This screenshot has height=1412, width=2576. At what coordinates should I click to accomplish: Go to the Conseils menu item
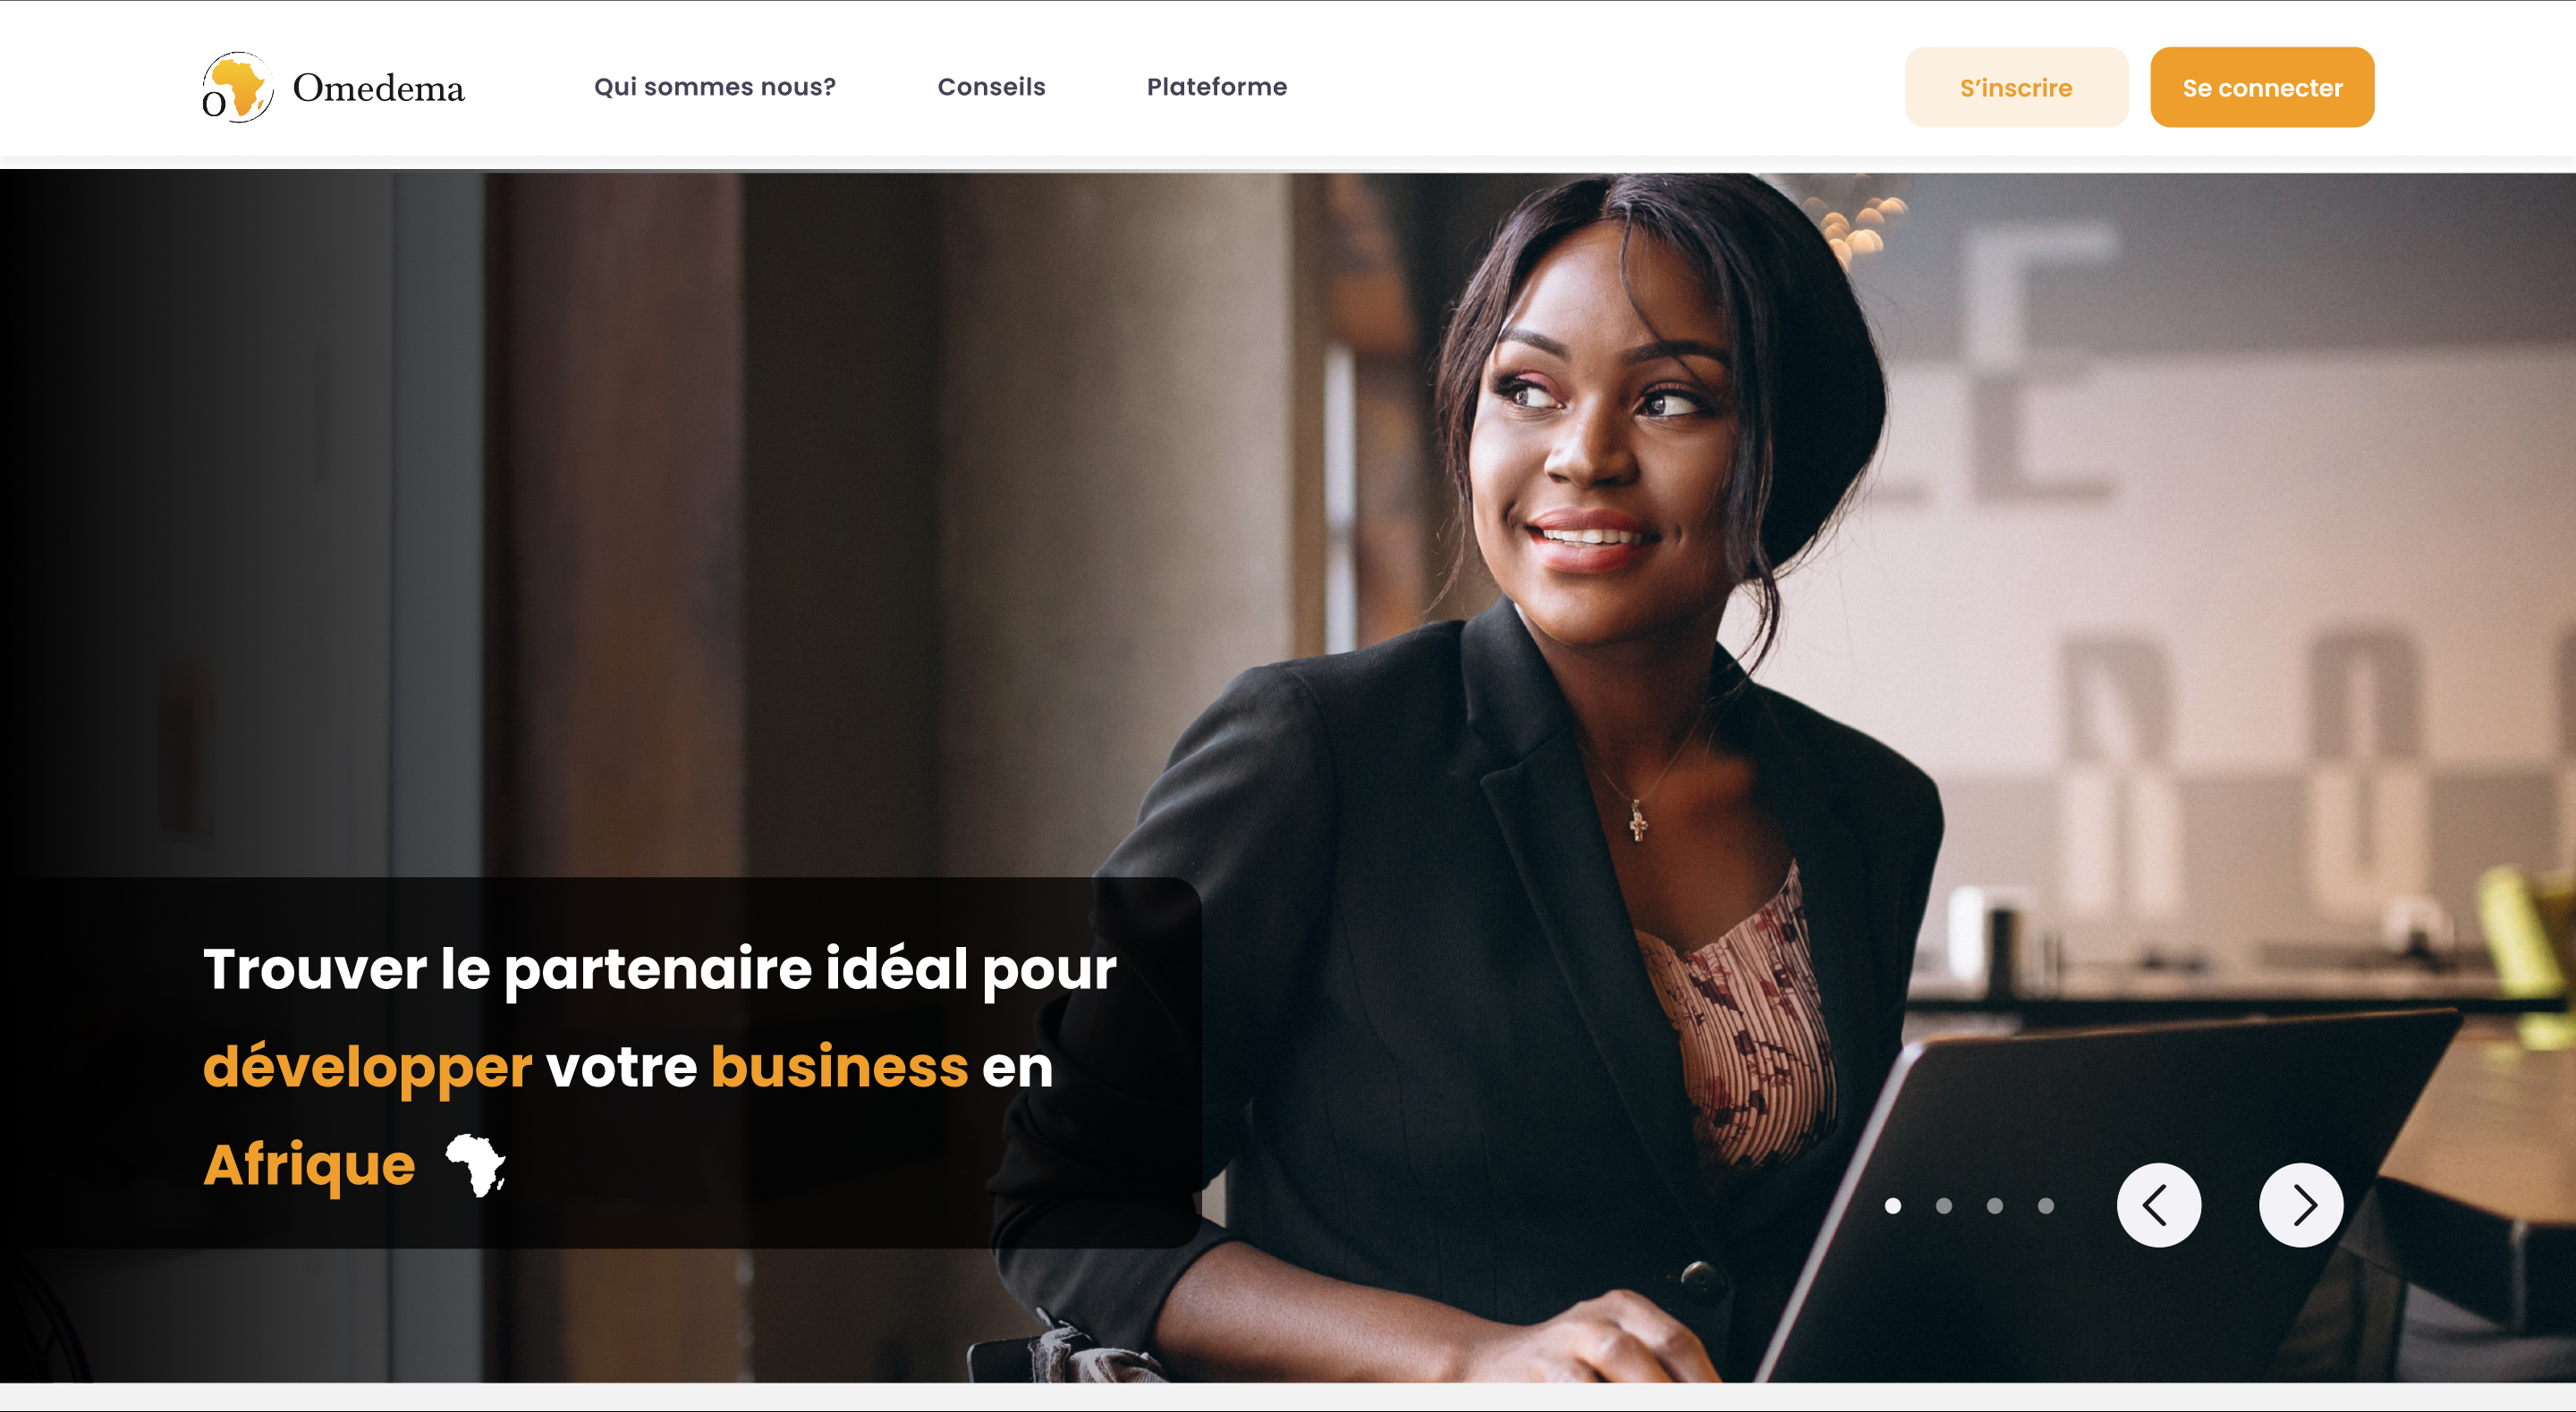click(991, 87)
